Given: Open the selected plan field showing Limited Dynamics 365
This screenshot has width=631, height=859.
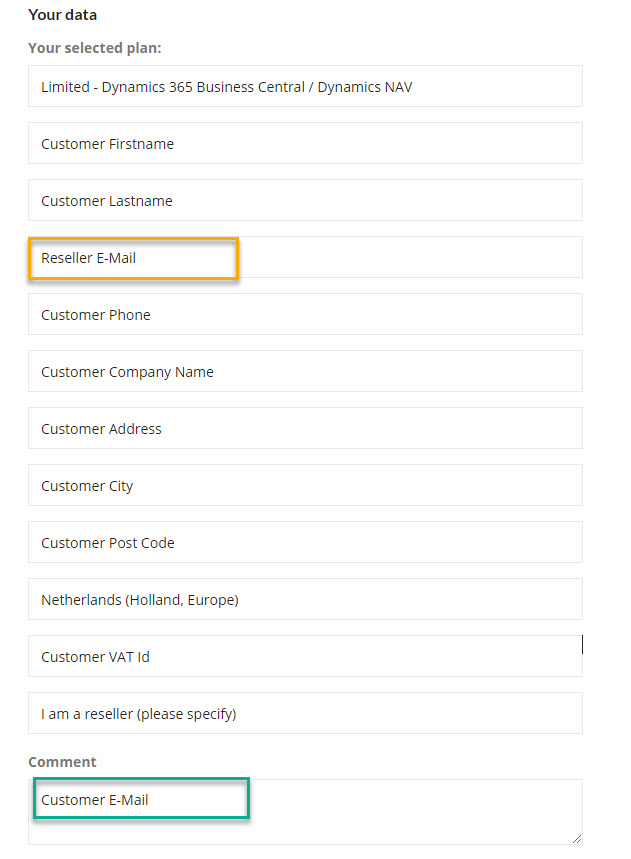Looking at the screenshot, I should click(x=305, y=87).
